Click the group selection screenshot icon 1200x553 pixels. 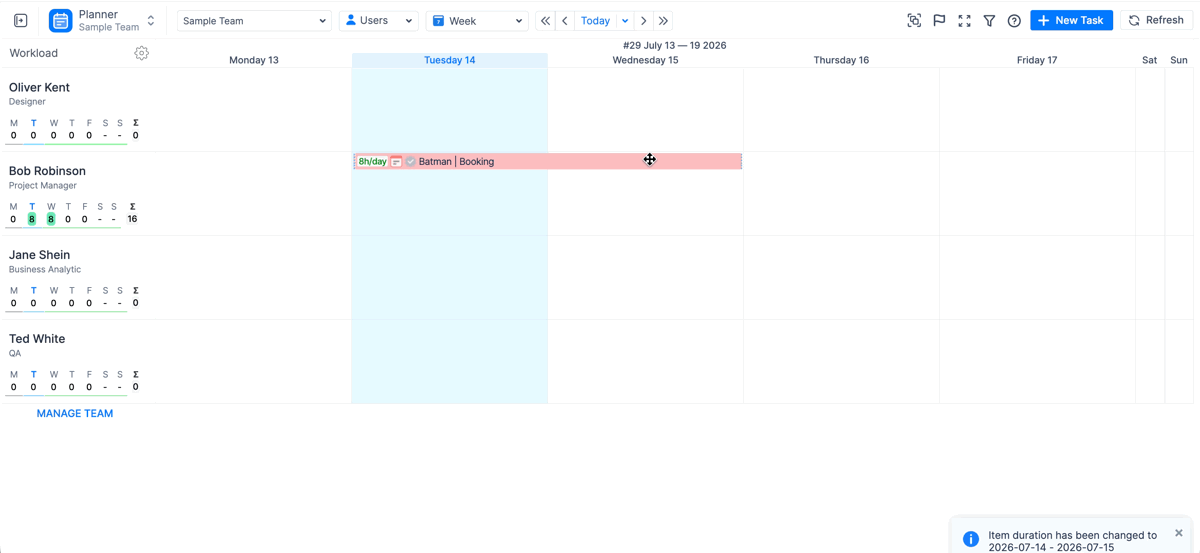[x=914, y=21]
